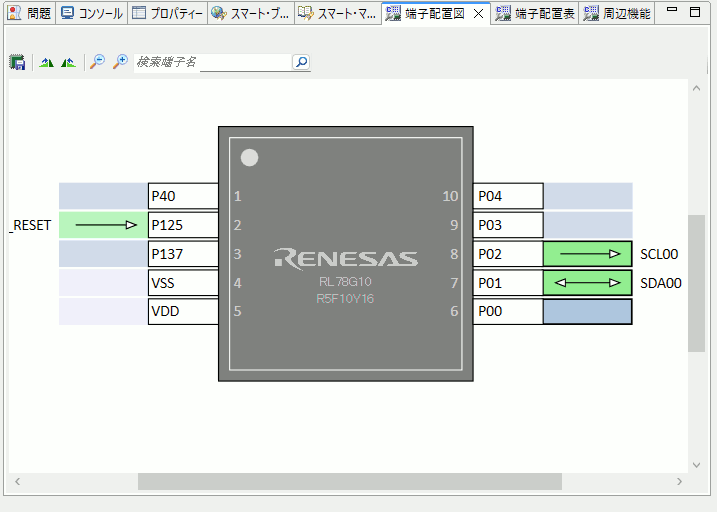Click the first green rotate icon
Screen dimensions: 717x512
tap(46, 62)
